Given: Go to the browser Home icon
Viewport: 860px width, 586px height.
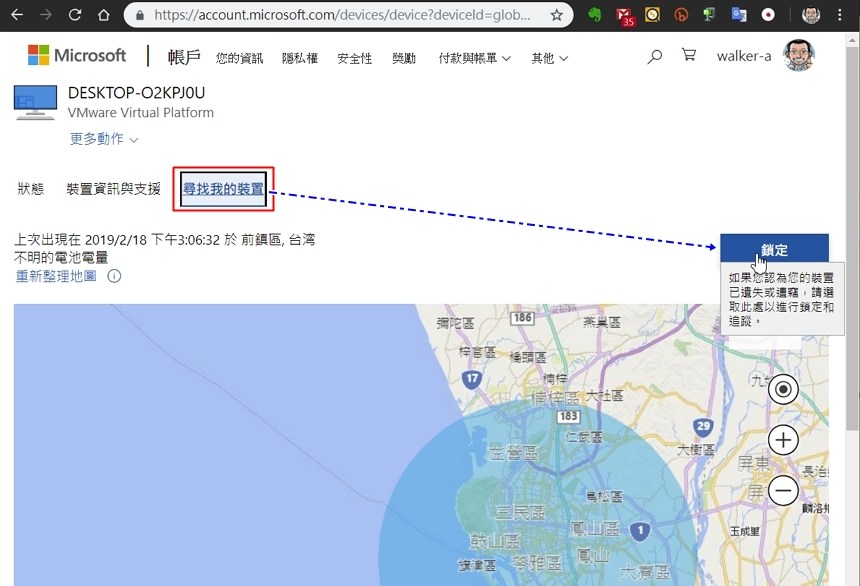Looking at the screenshot, I should [103, 15].
